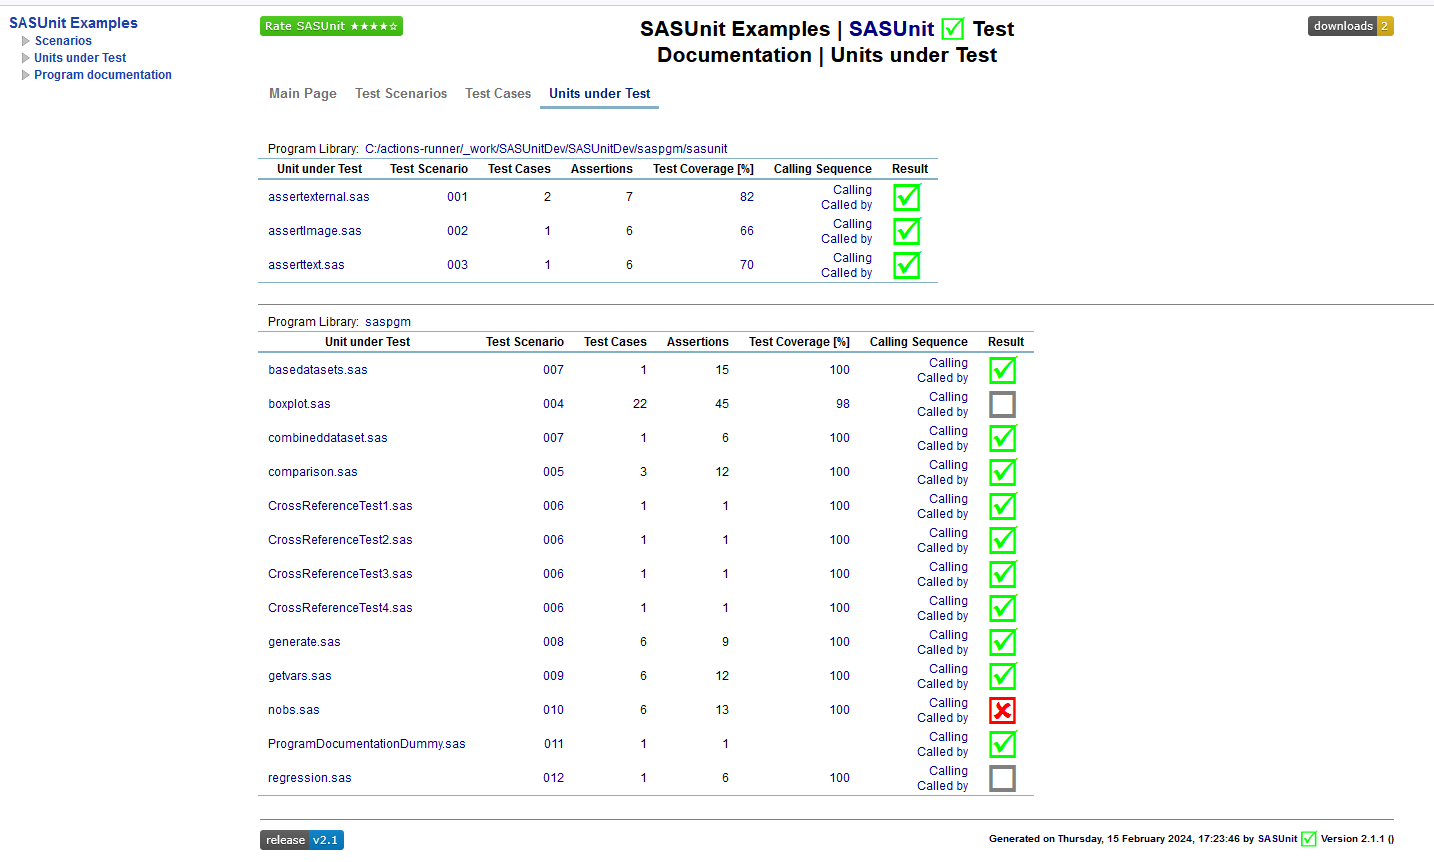Viewport: 1434px width, 862px height.
Task: Click result checkmark icon for basedatasets.sas
Action: [1002, 370]
